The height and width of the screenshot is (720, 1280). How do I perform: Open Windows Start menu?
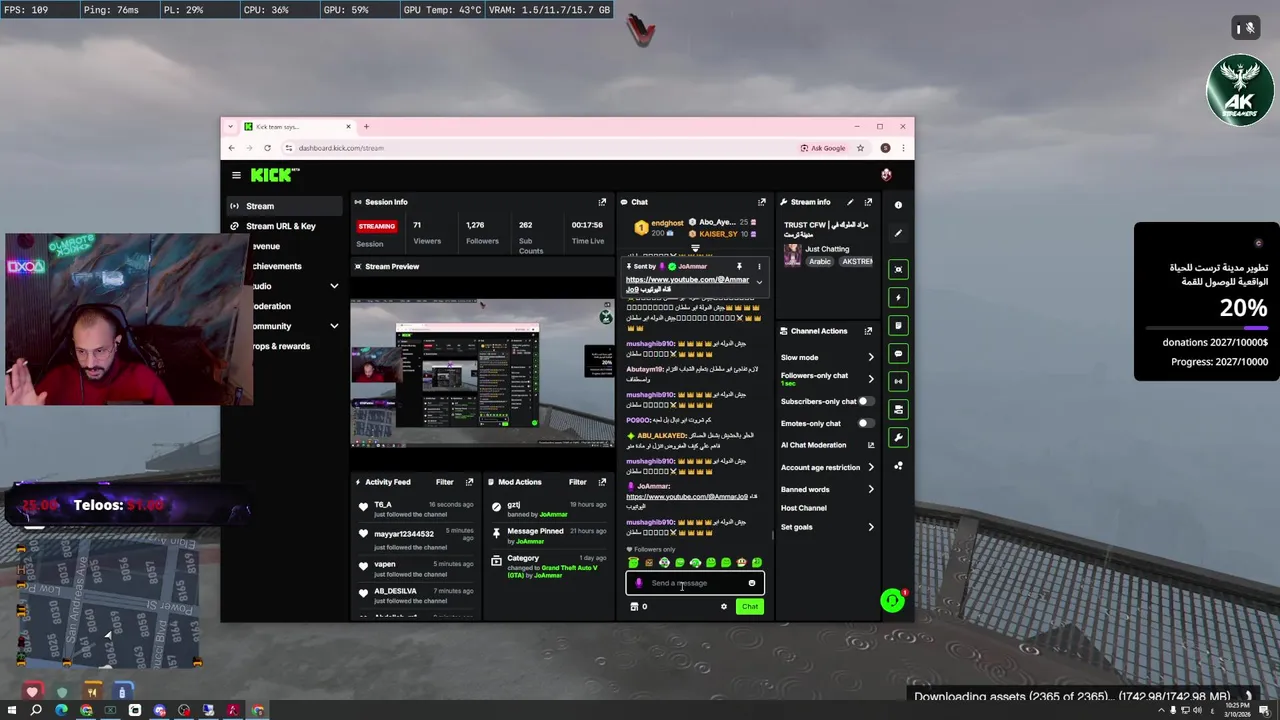pos(11,711)
